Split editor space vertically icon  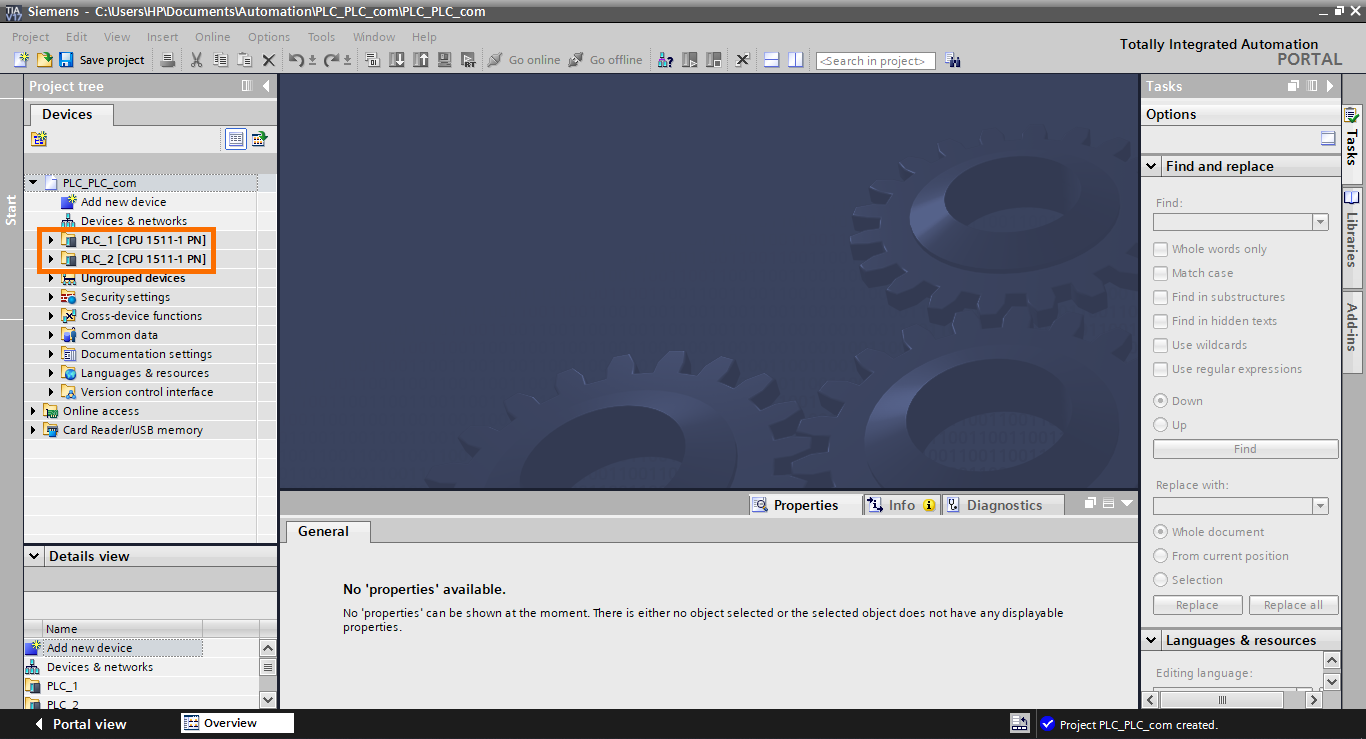pos(795,60)
